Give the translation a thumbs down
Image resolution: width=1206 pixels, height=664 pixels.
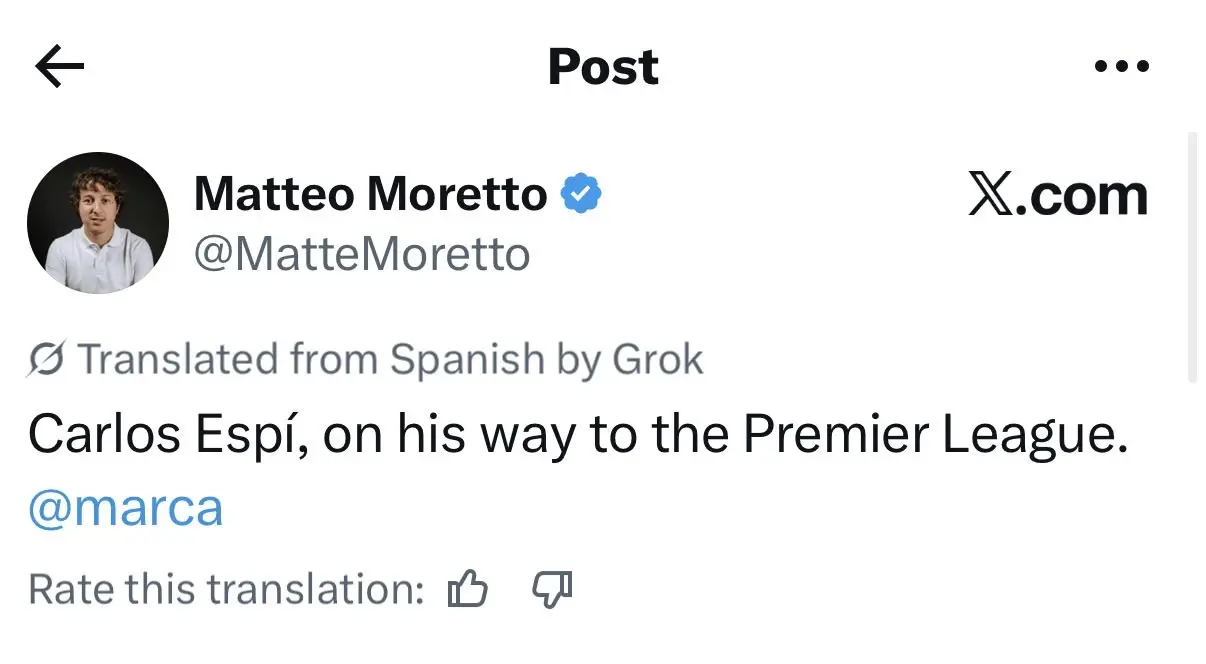pyautogui.click(x=551, y=589)
